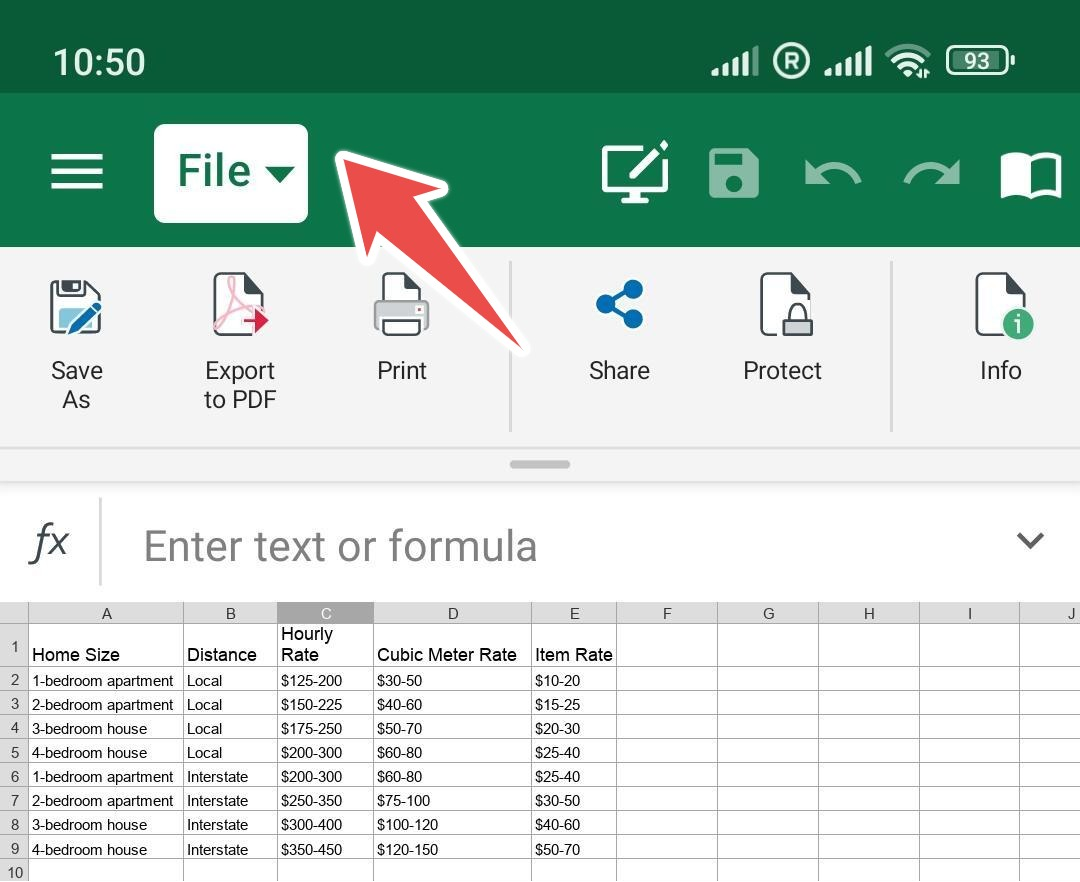
Task: Select '4-bedroom house' in row 9
Action: (x=106, y=848)
